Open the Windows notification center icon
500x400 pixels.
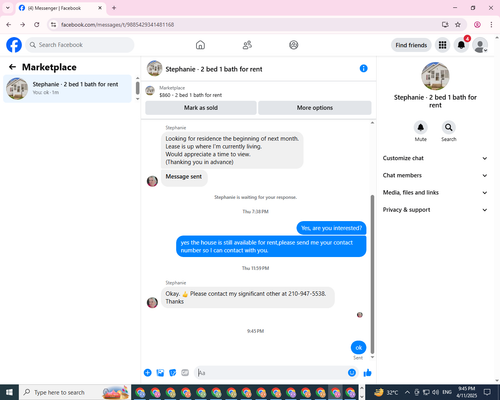point(487,392)
